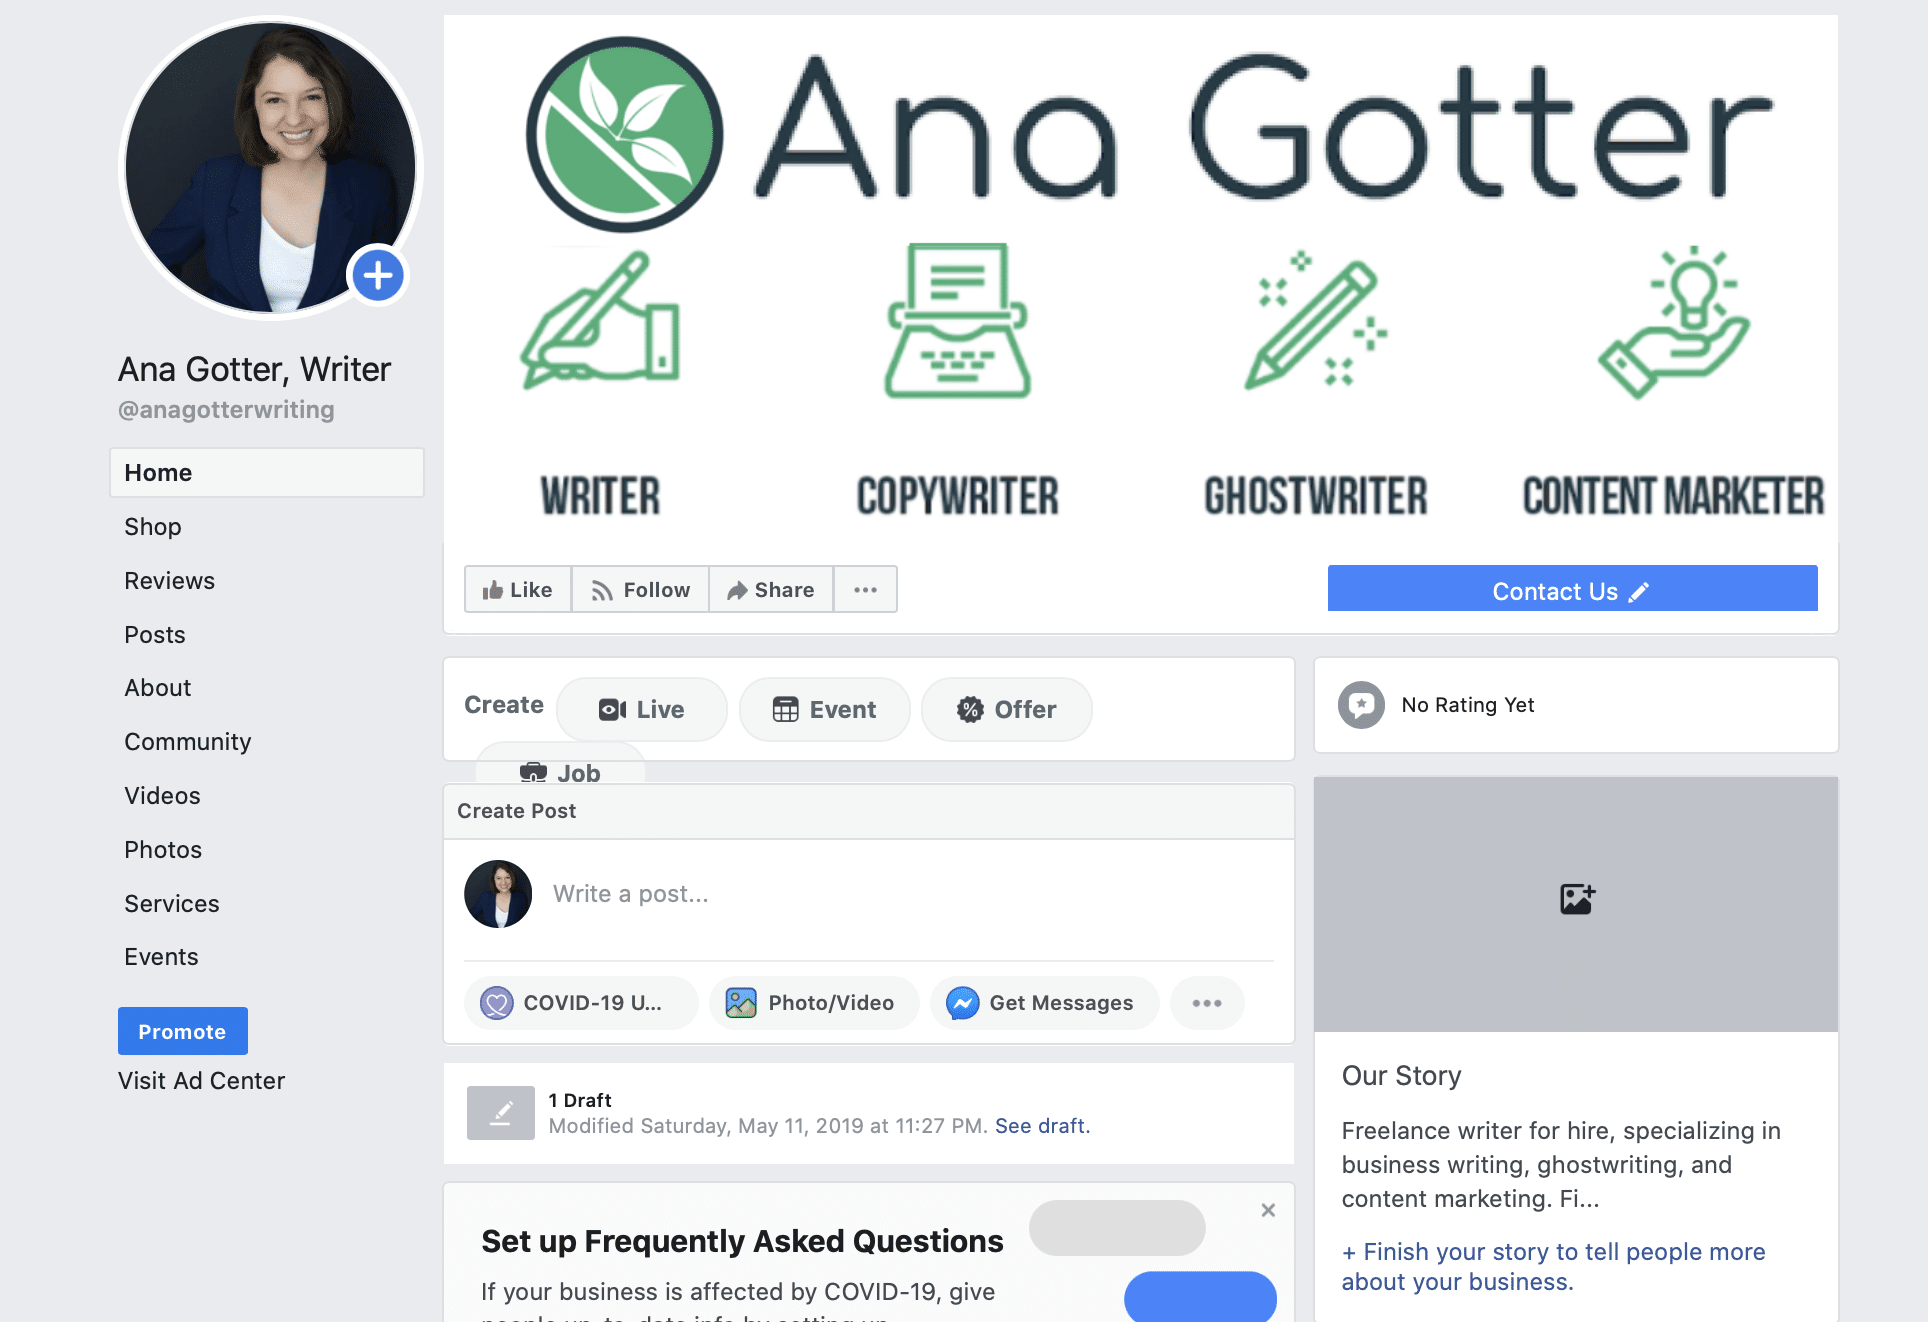Toggle Follow for this page

pos(640,589)
